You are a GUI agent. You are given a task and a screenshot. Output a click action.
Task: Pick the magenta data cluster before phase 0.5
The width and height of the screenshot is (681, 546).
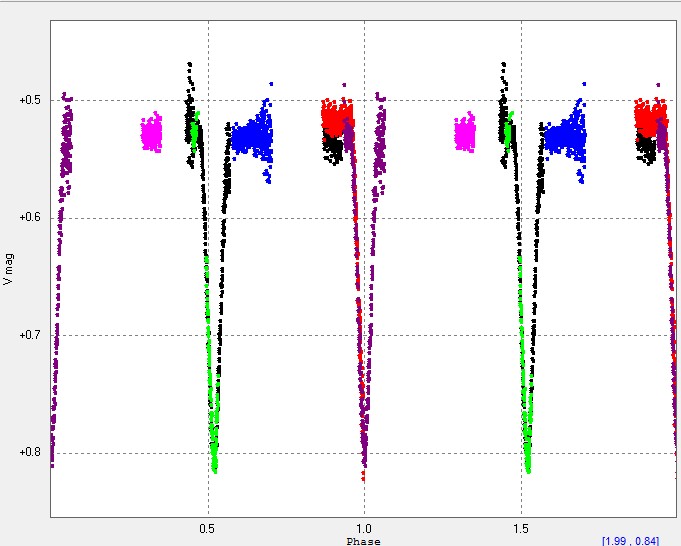pyautogui.click(x=151, y=132)
